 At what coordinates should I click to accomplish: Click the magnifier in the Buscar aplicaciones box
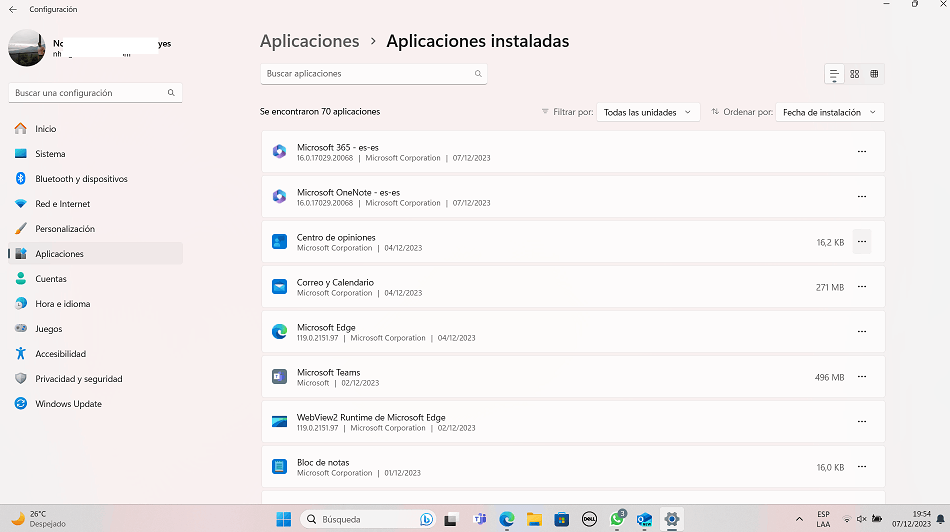coord(478,74)
